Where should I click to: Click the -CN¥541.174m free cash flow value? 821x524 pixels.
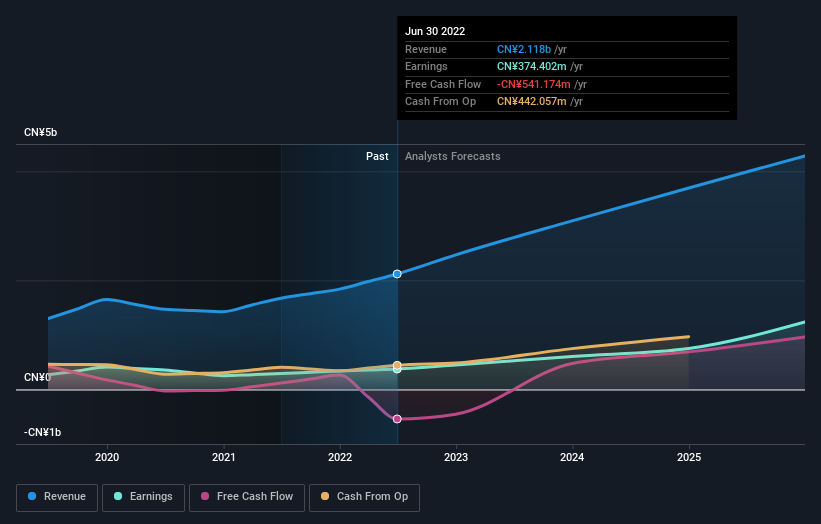534,84
